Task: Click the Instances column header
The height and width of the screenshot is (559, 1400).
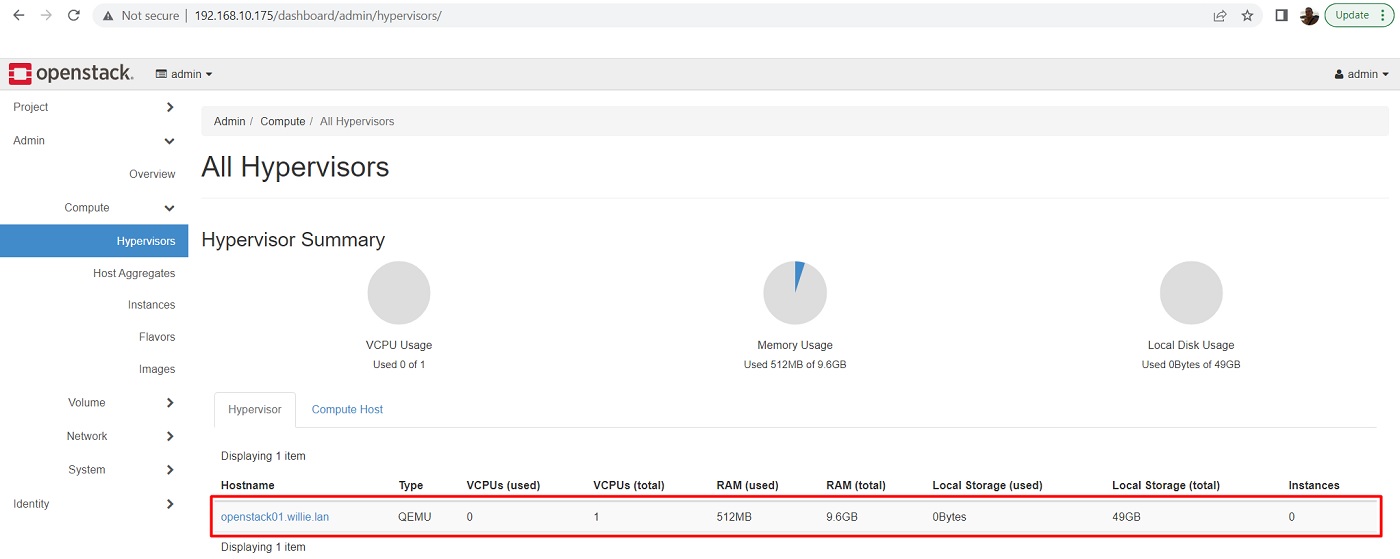Action: pyautogui.click(x=1314, y=485)
